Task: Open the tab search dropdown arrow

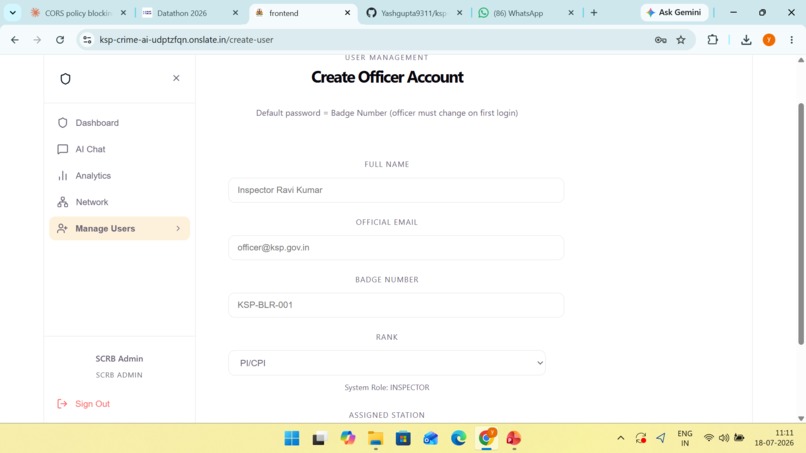Action: point(13,13)
